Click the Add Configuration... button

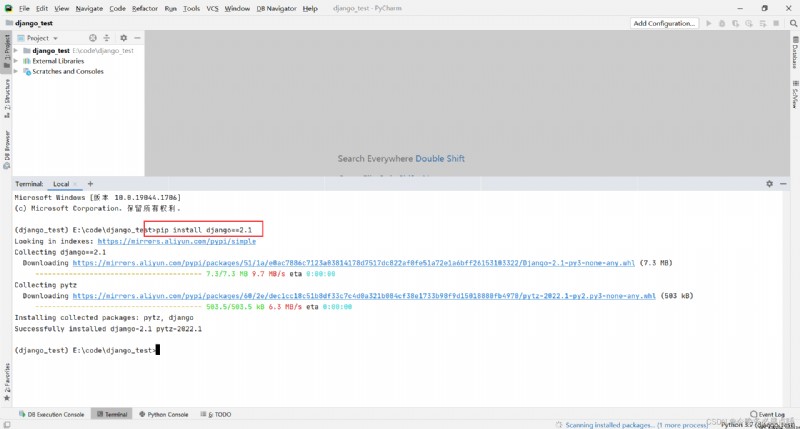point(664,23)
